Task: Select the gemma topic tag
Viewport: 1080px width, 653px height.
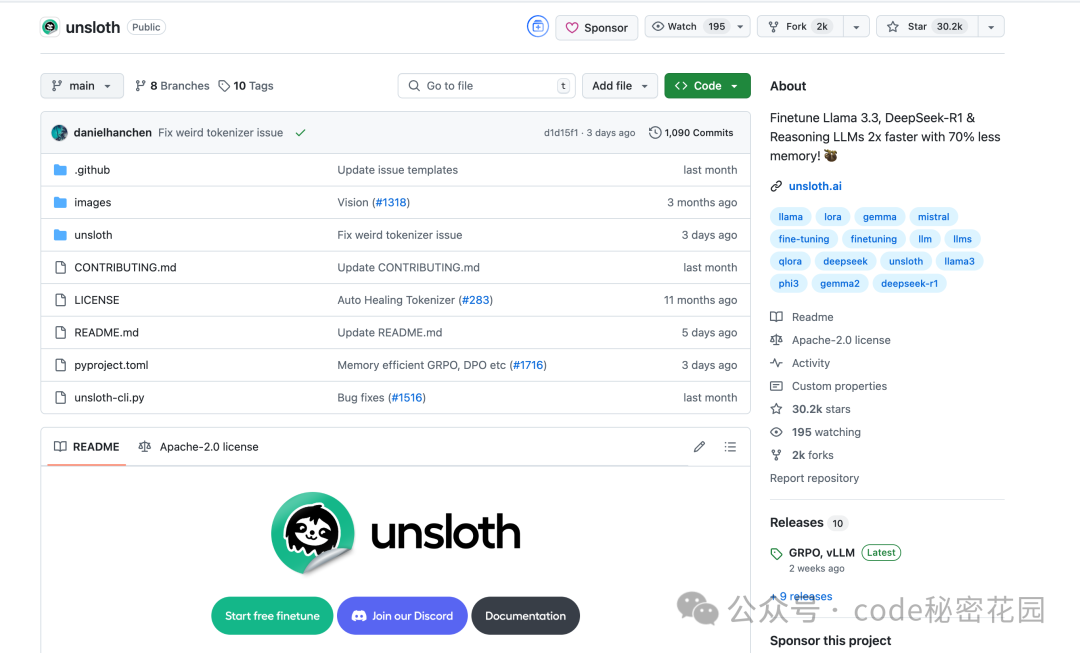Action: pos(880,216)
